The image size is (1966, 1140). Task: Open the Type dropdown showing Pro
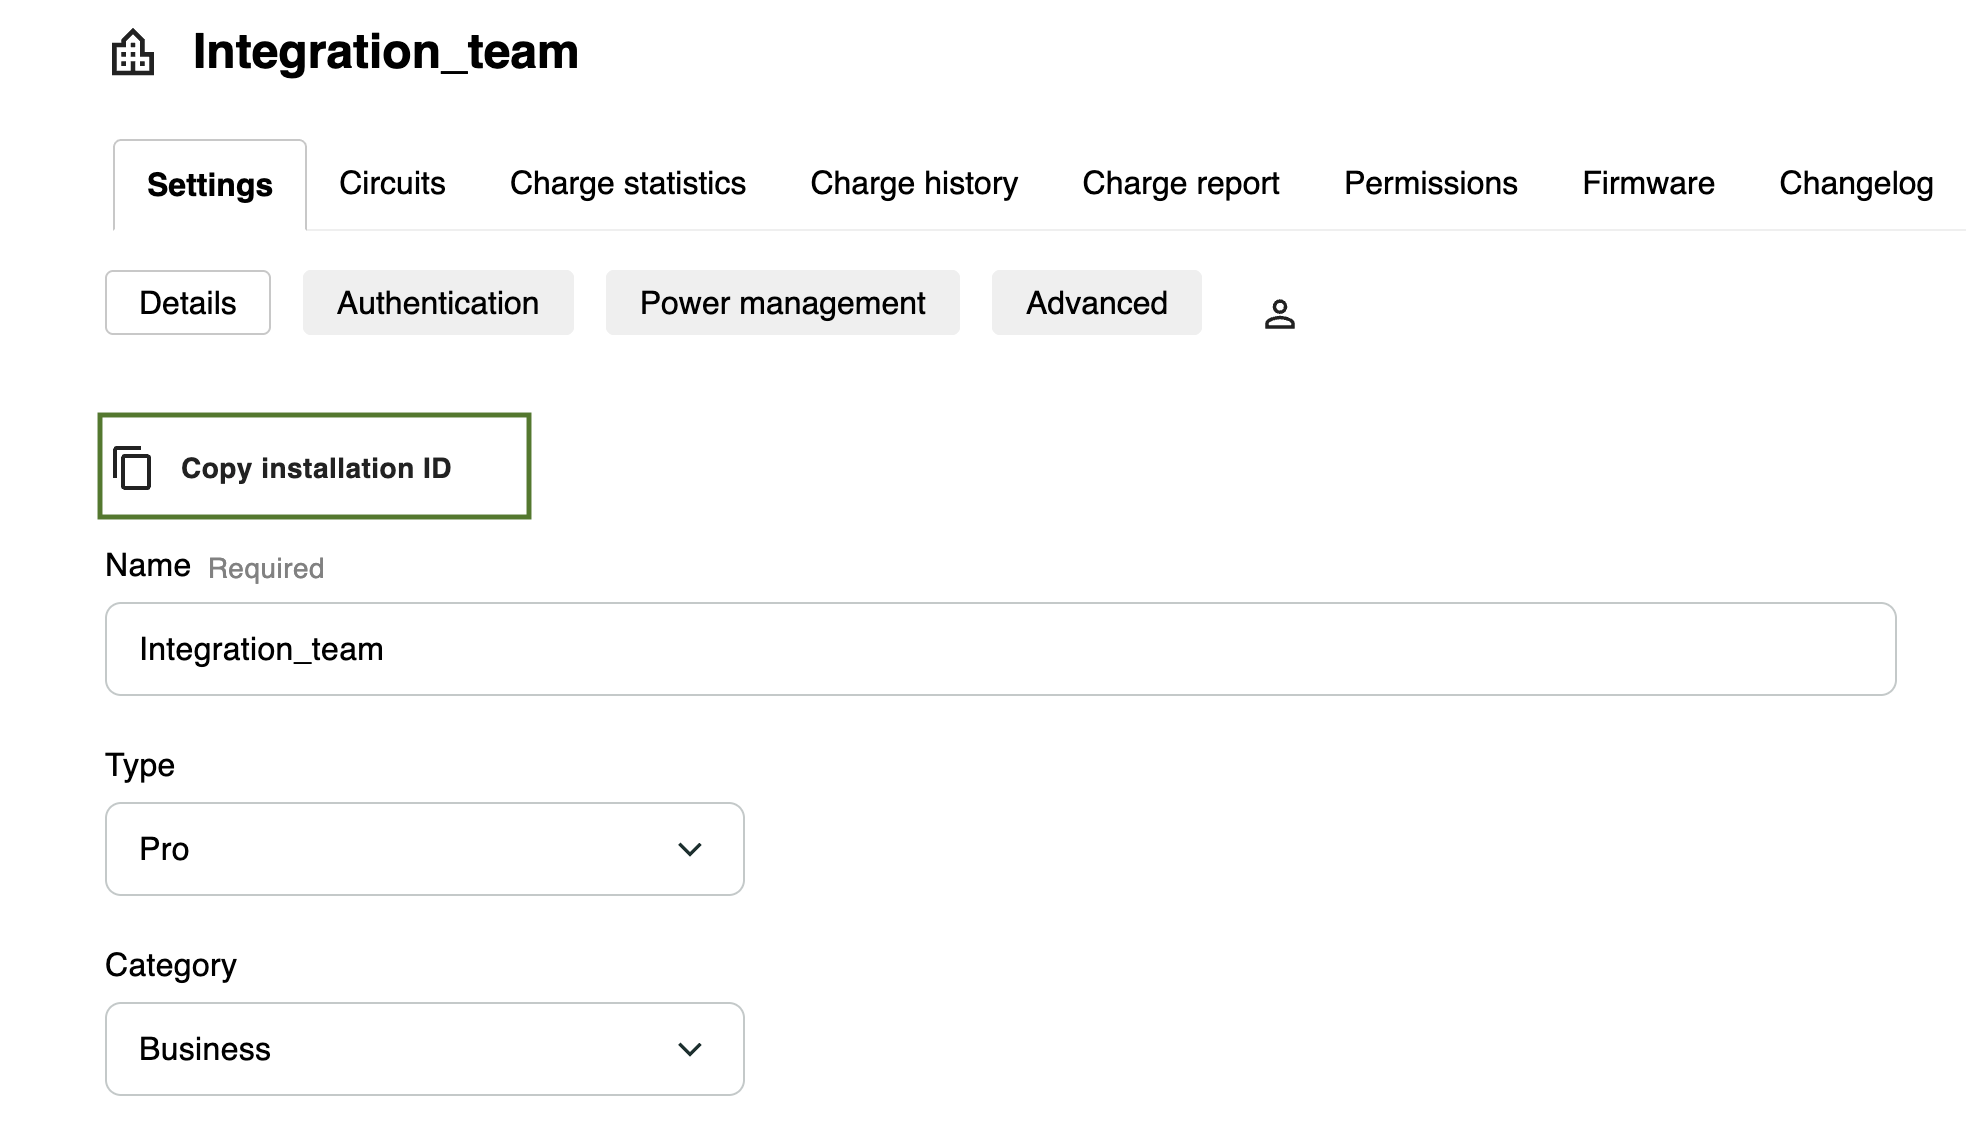tap(424, 849)
